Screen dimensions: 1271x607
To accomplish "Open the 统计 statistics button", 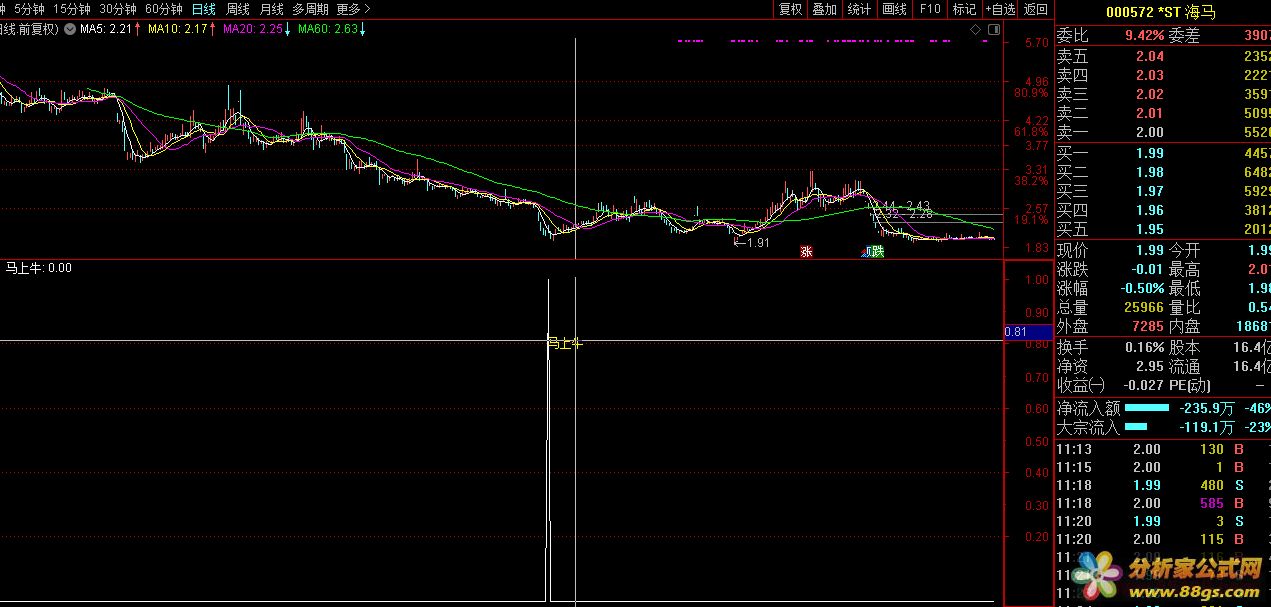I will [859, 9].
